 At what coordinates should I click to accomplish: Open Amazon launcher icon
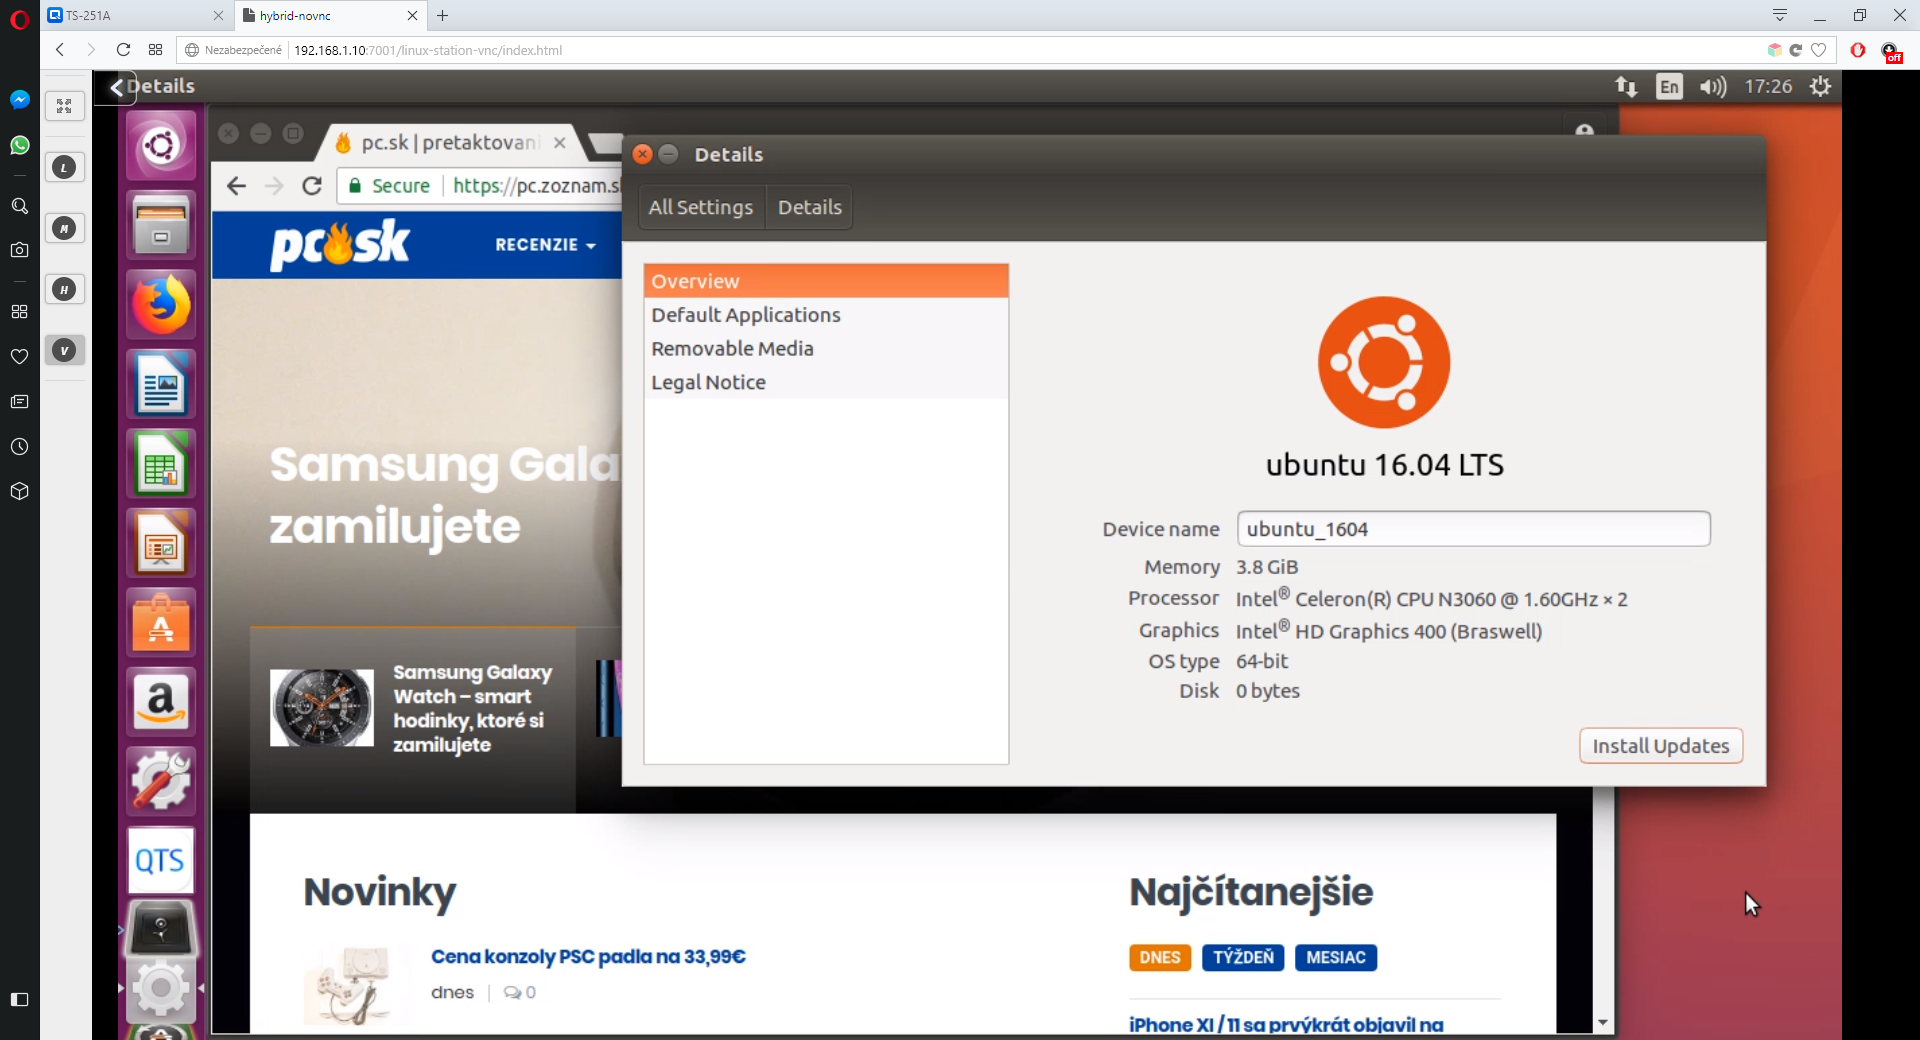coord(161,702)
